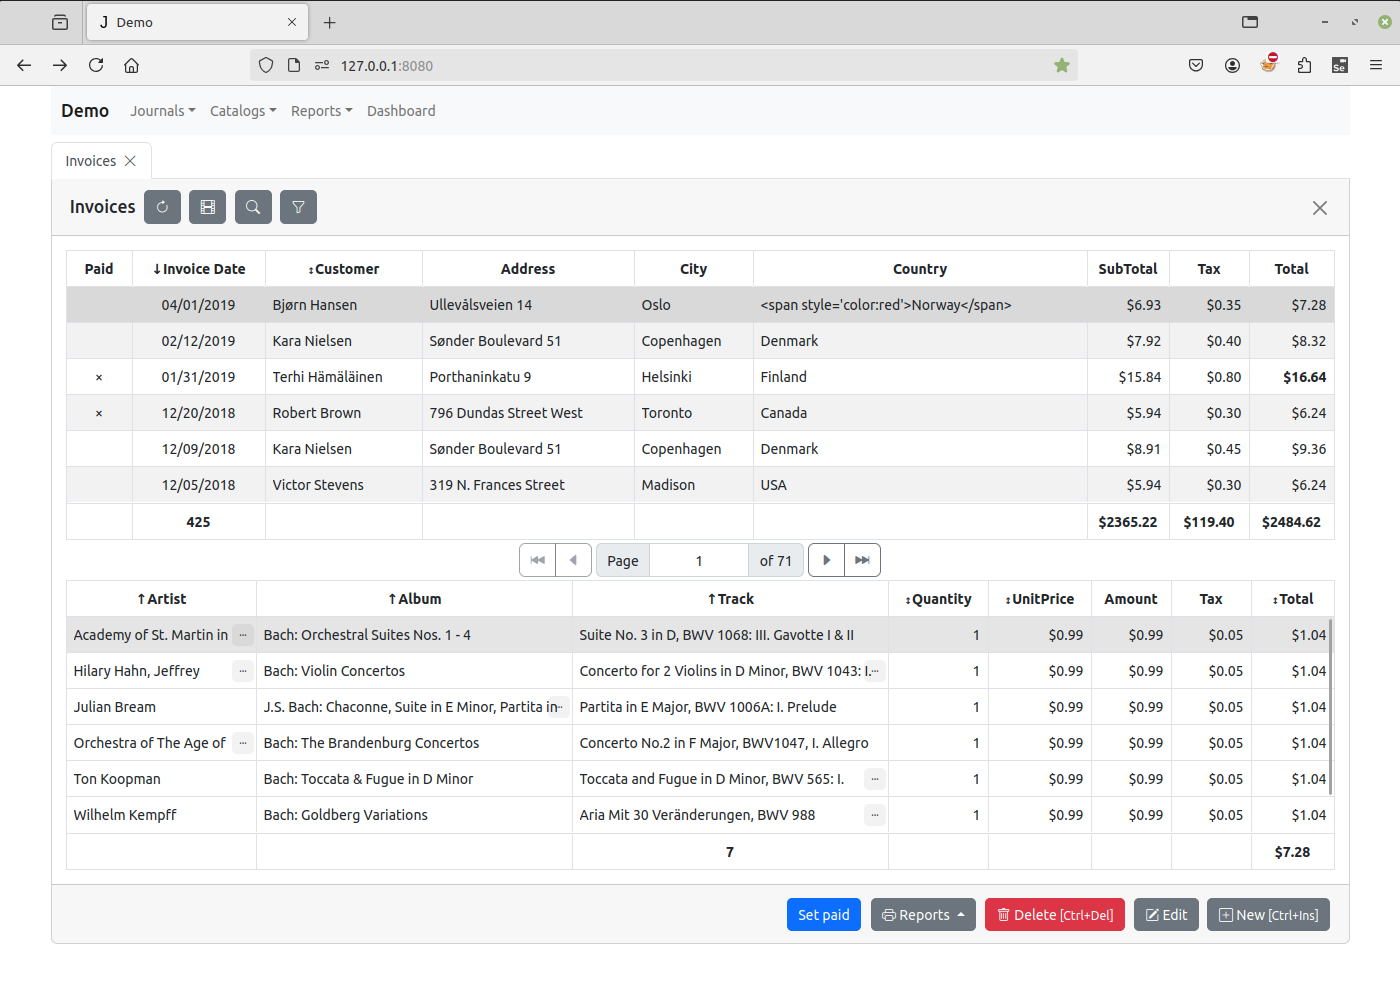The height and width of the screenshot is (987, 1400).
Task: Click the Edit icon button
Action: click(x=1166, y=914)
